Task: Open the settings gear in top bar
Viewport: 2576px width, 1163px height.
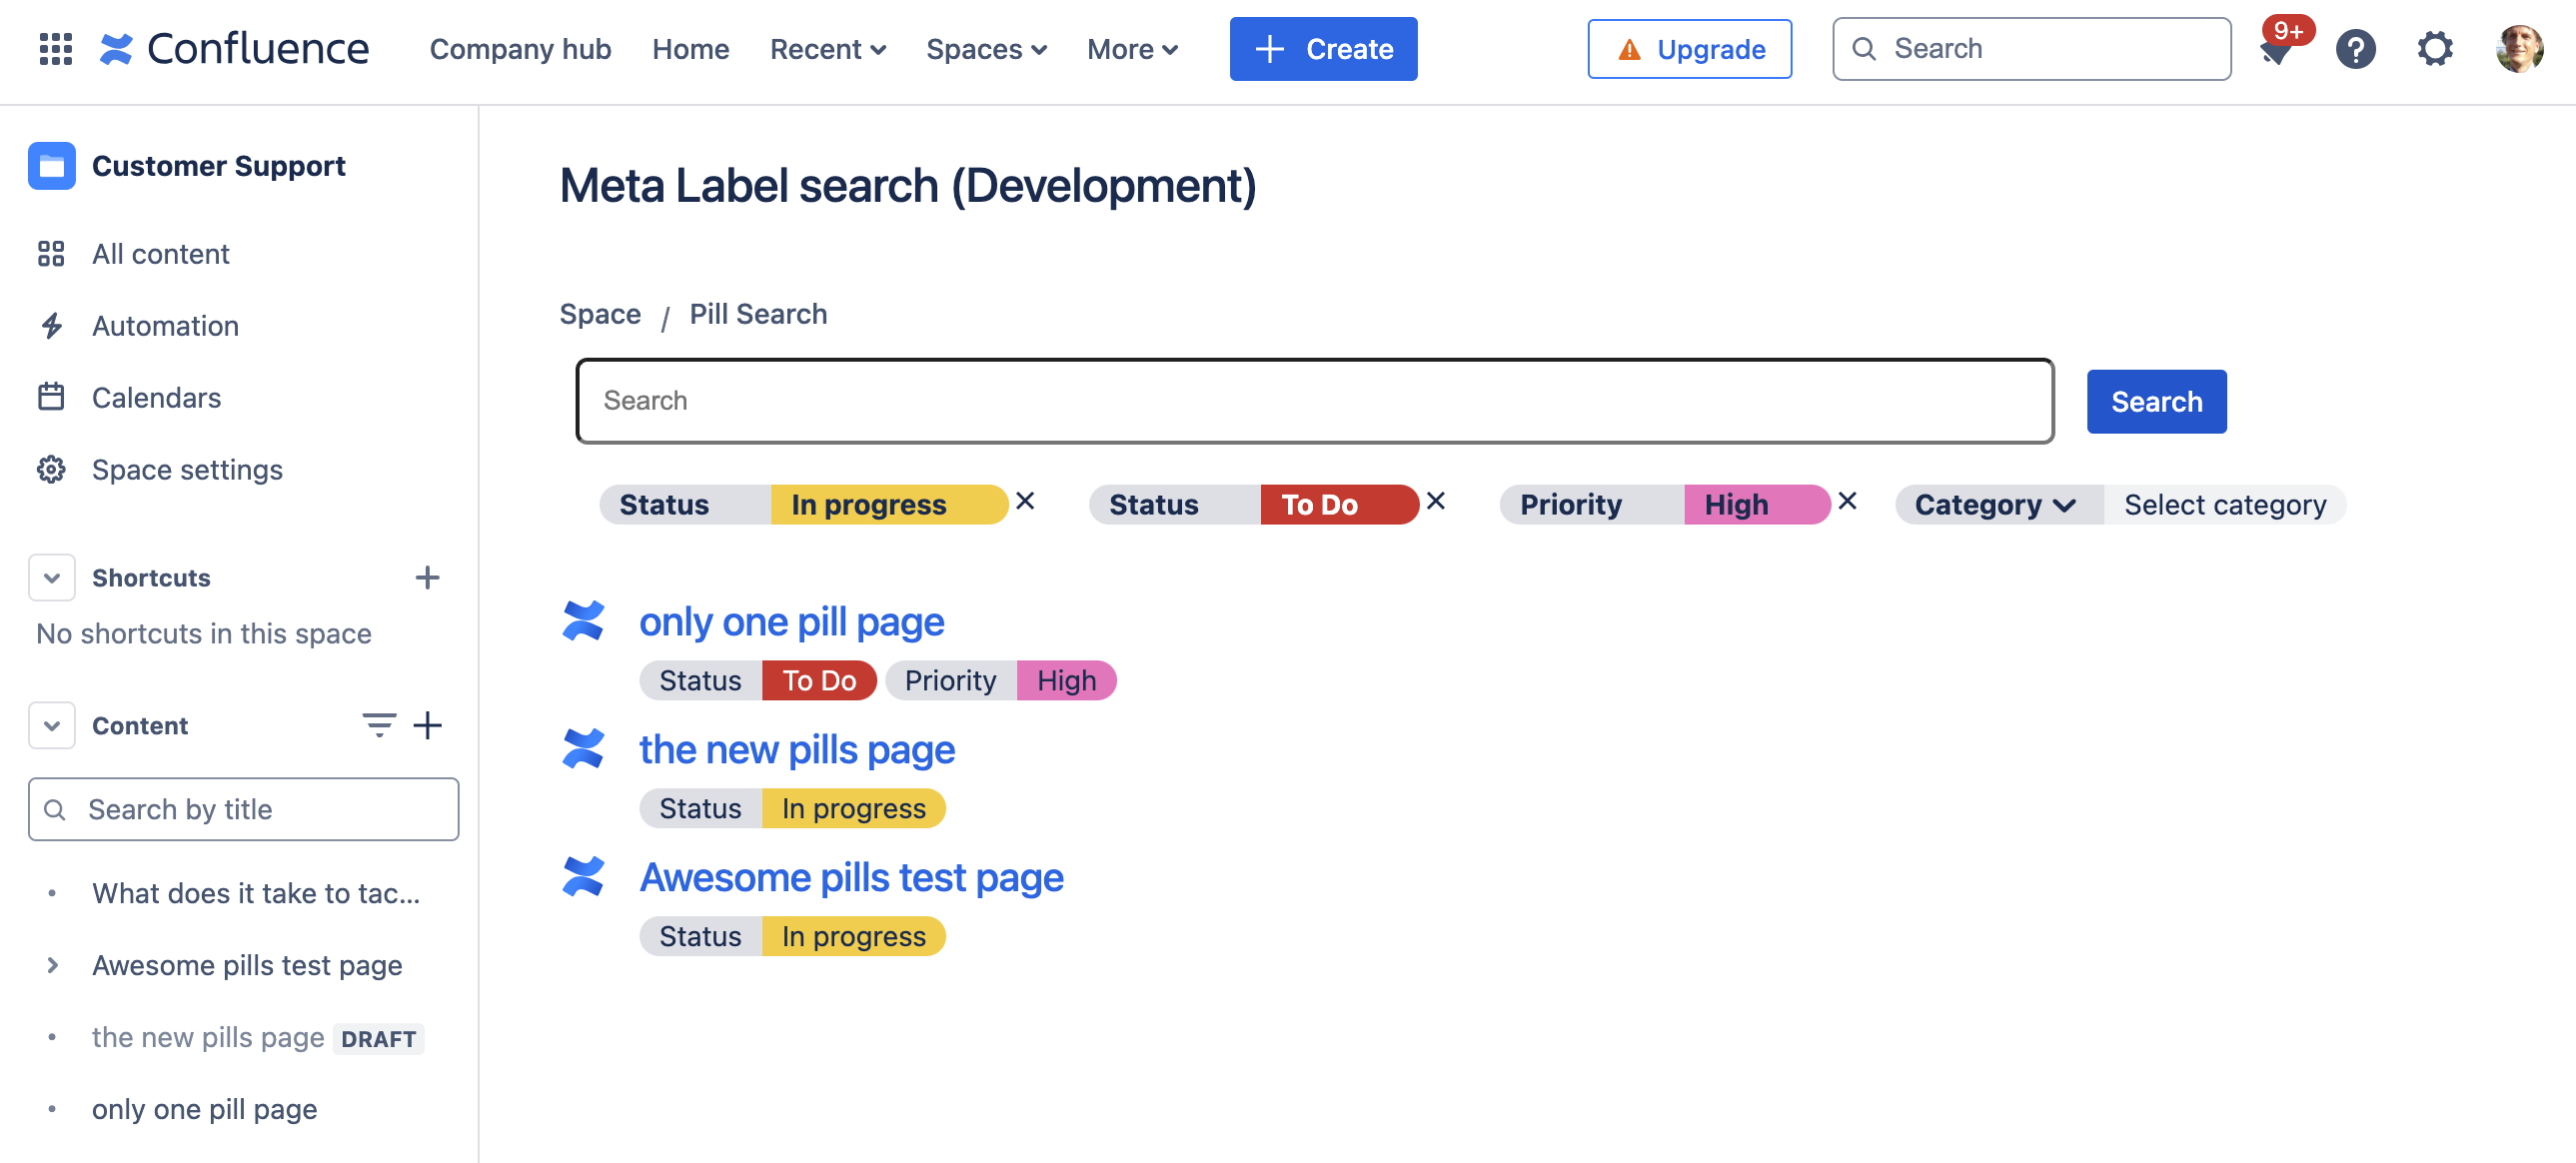Action: 2434,48
